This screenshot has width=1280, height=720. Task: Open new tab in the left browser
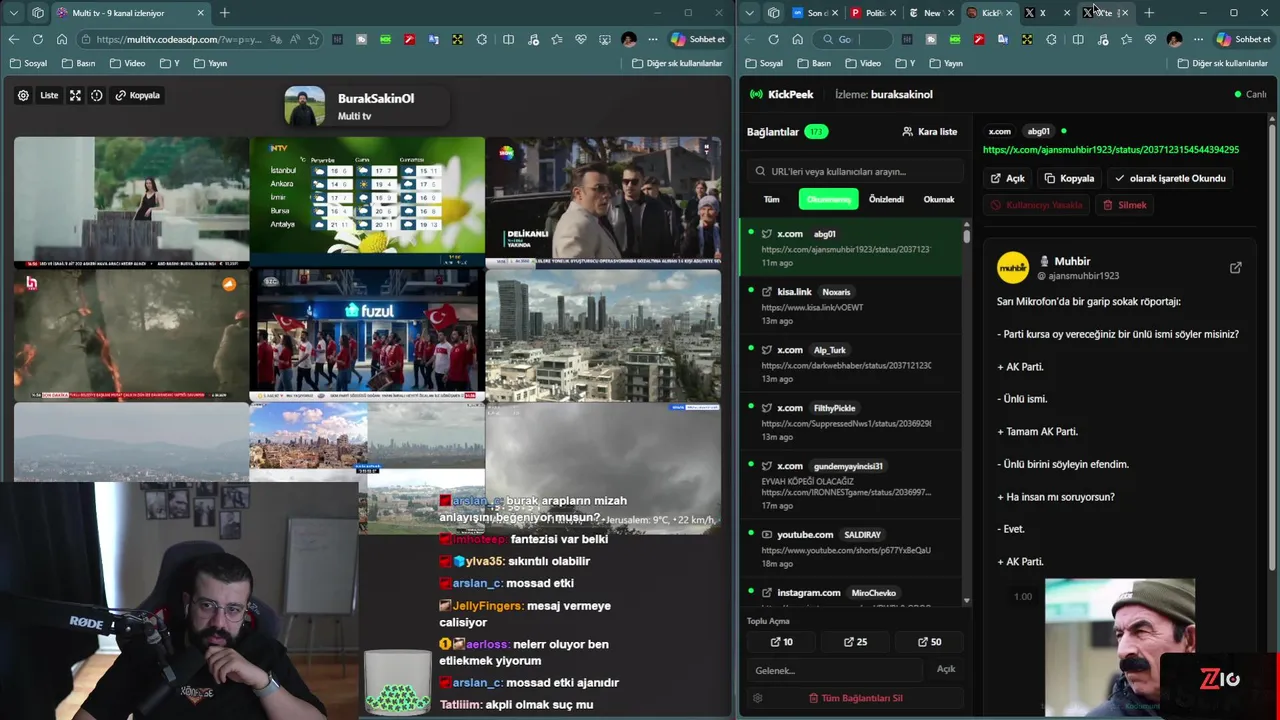(x=224, y=13)
